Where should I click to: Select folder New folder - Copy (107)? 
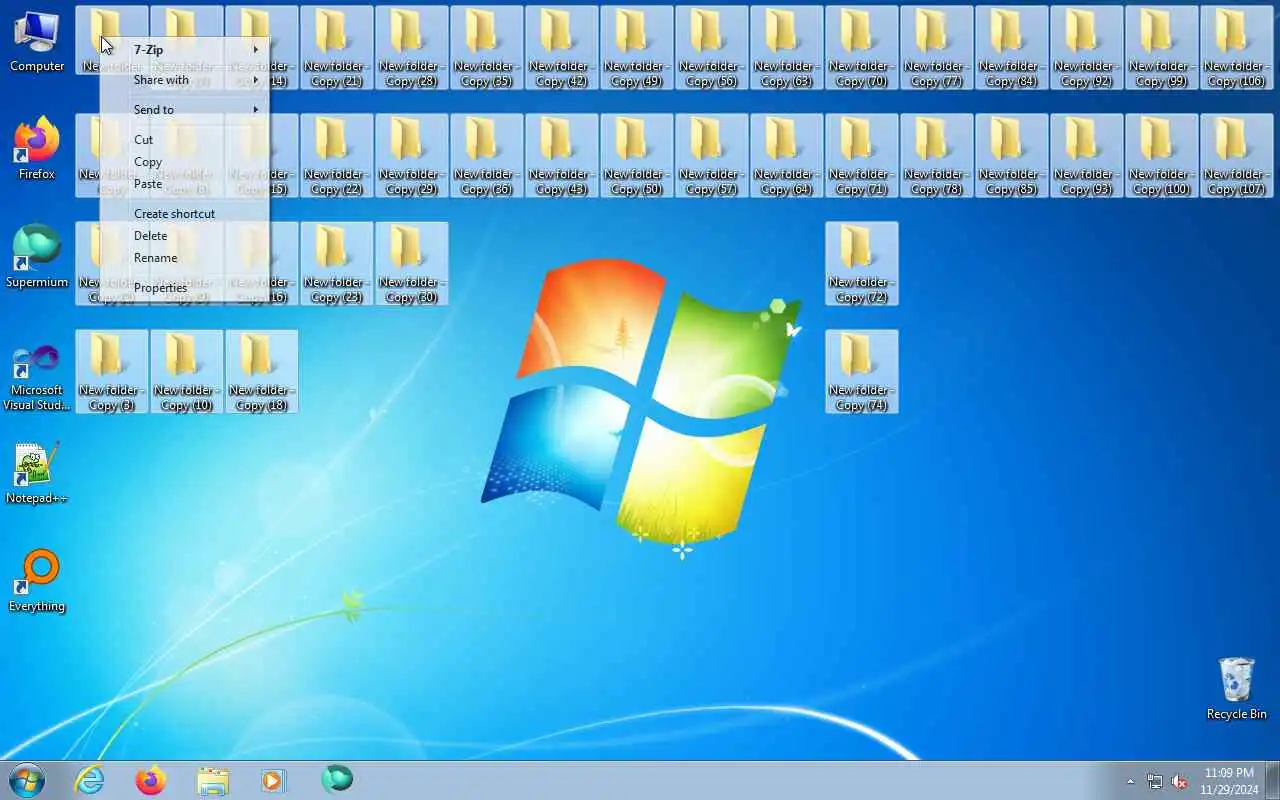point(1237,156)
